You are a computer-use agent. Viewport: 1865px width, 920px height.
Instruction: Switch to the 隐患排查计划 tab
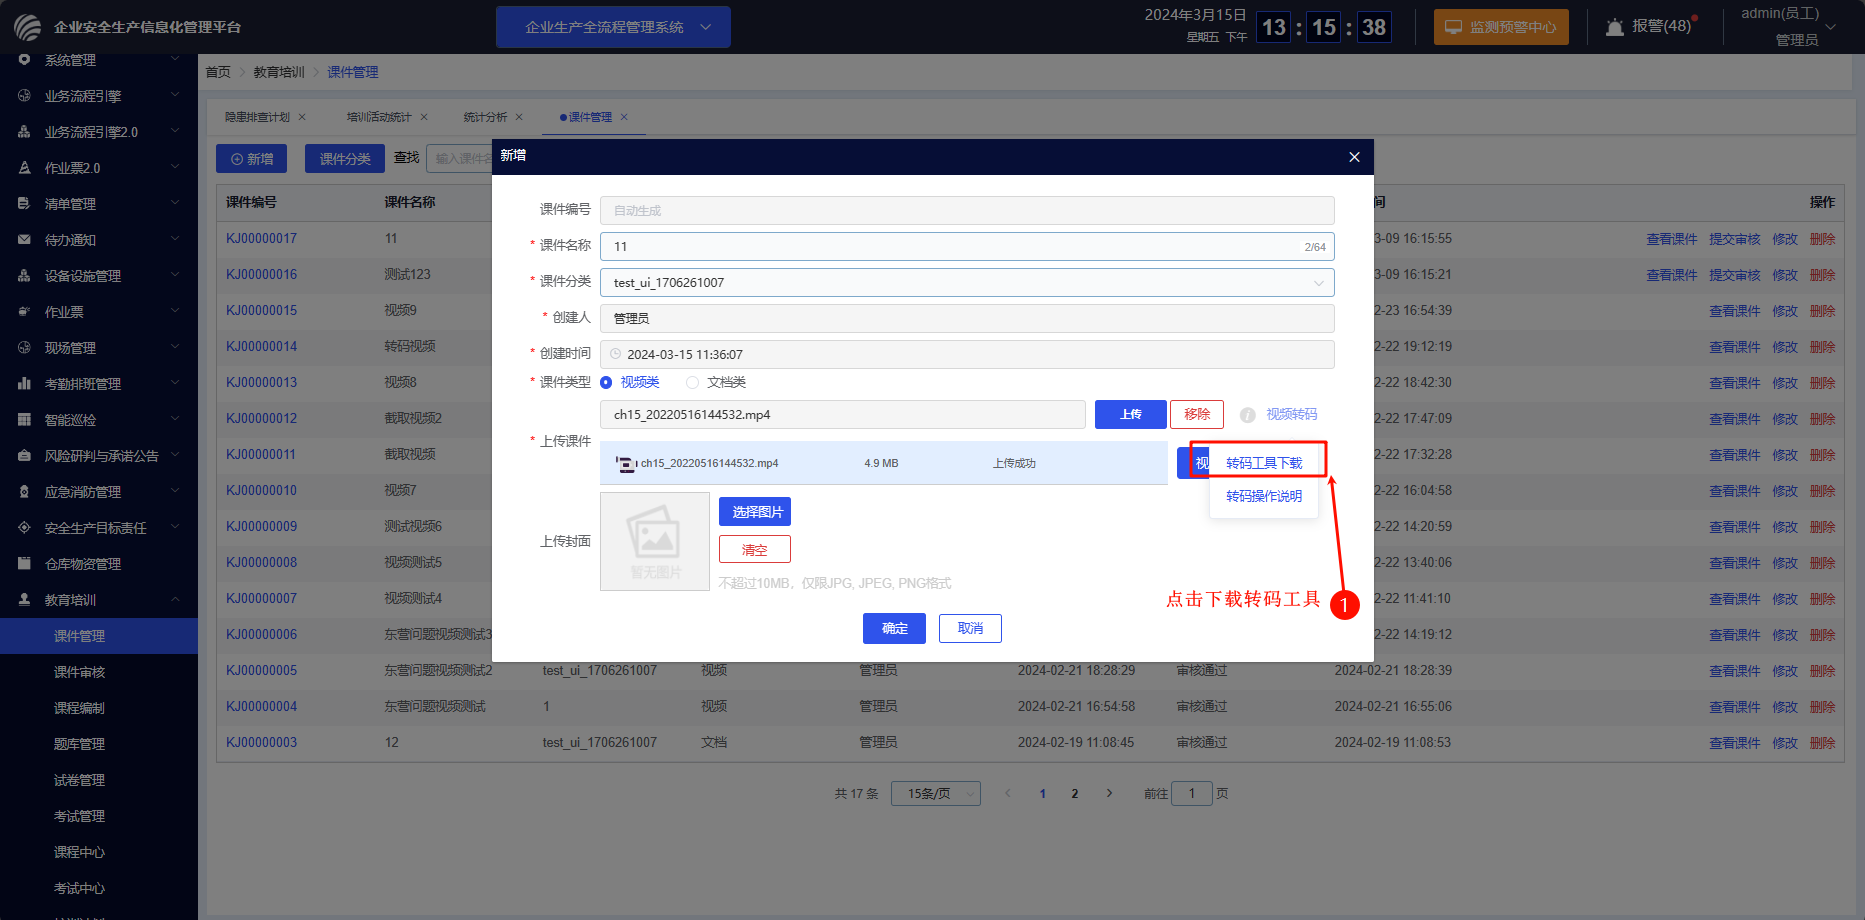point(257,117)
